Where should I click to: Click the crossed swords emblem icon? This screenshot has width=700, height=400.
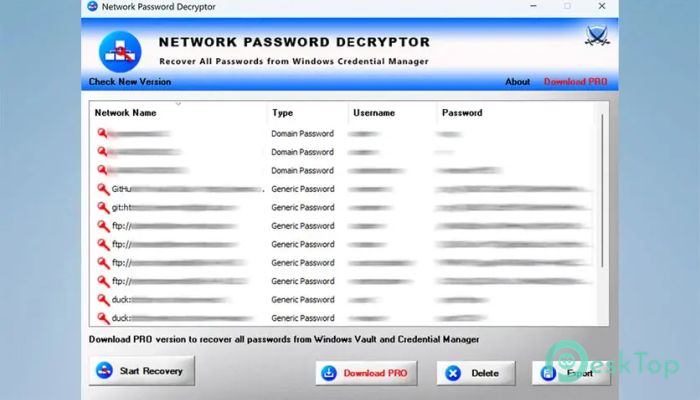597,36
